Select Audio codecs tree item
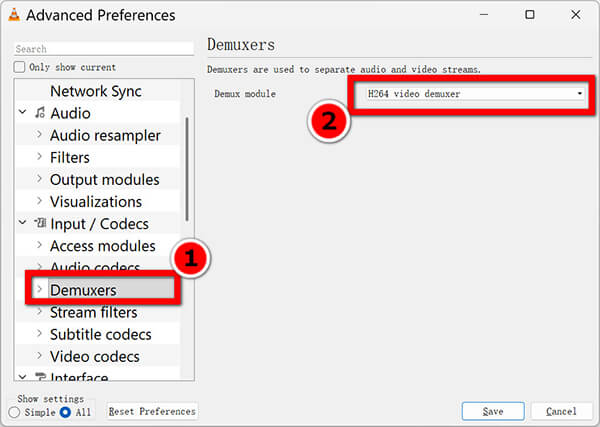The height and width of the screenshot is (427, 600). [x=95, y=266]
